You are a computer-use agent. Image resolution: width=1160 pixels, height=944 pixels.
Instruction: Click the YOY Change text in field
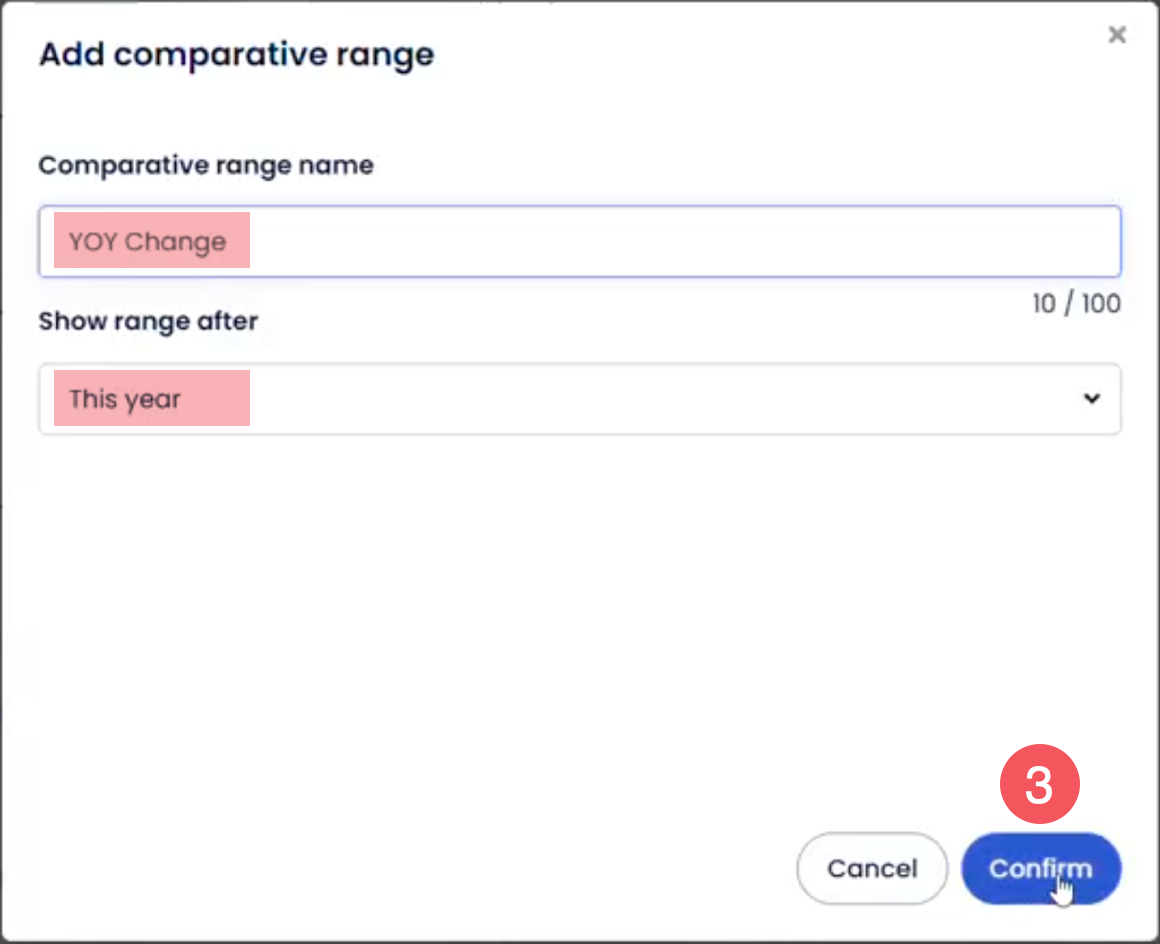point(147,242)
